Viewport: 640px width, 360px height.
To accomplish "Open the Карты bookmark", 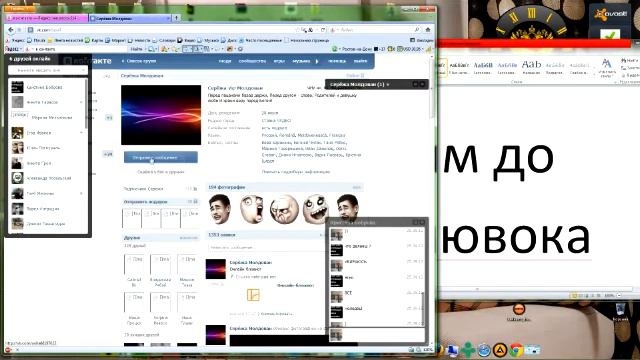I will 94,40.
